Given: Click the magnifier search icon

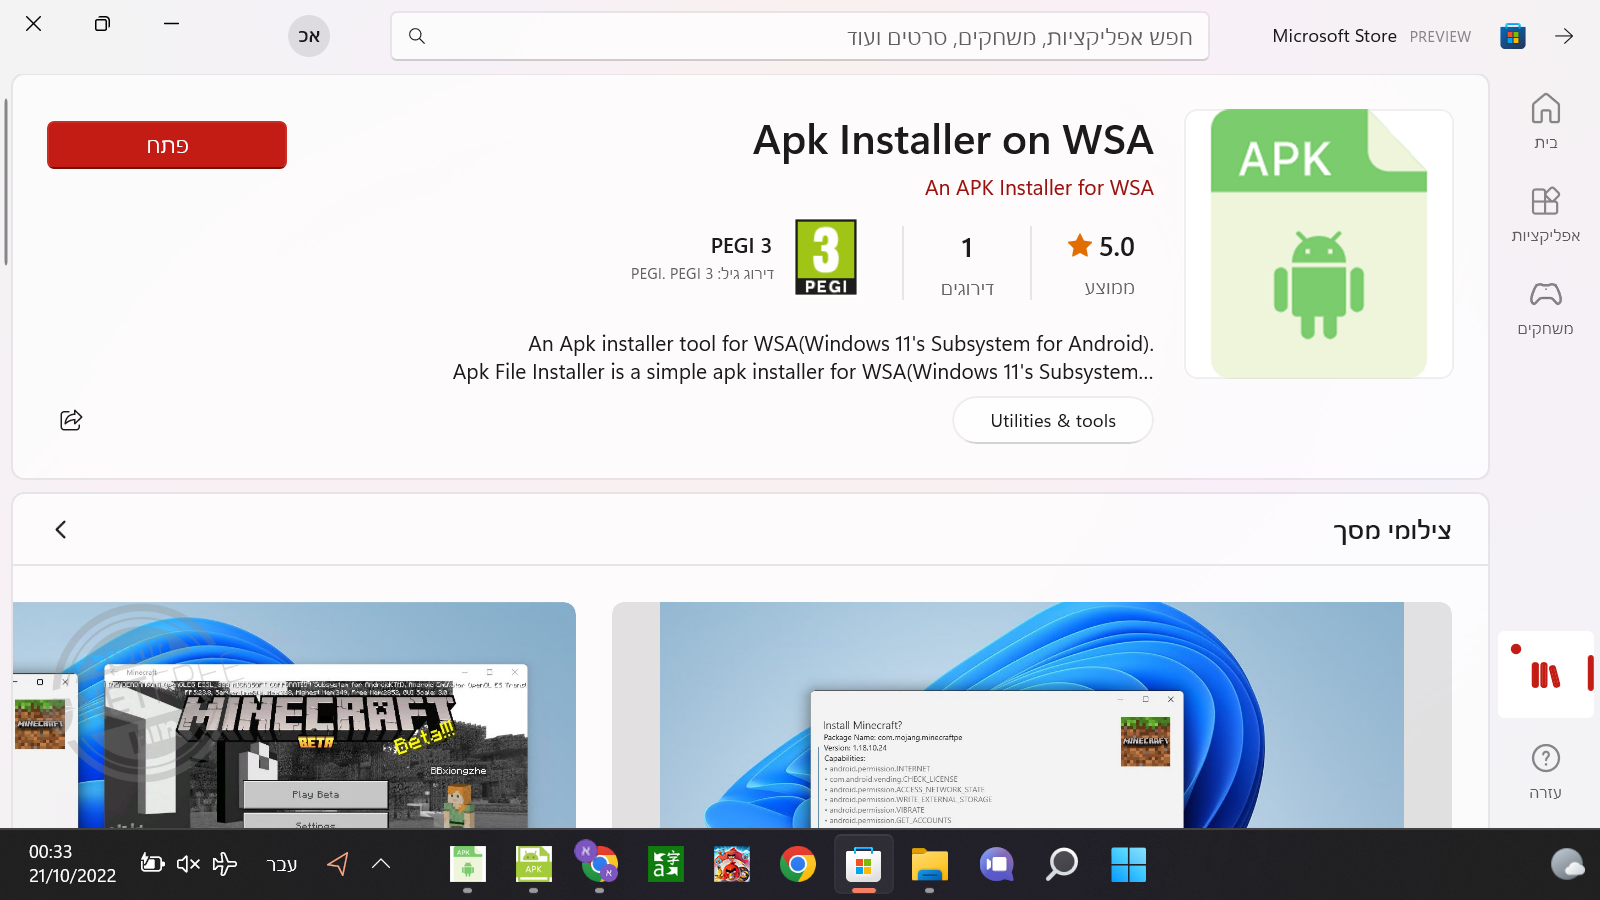Looking at the screenshot, I should coord(417,36).
